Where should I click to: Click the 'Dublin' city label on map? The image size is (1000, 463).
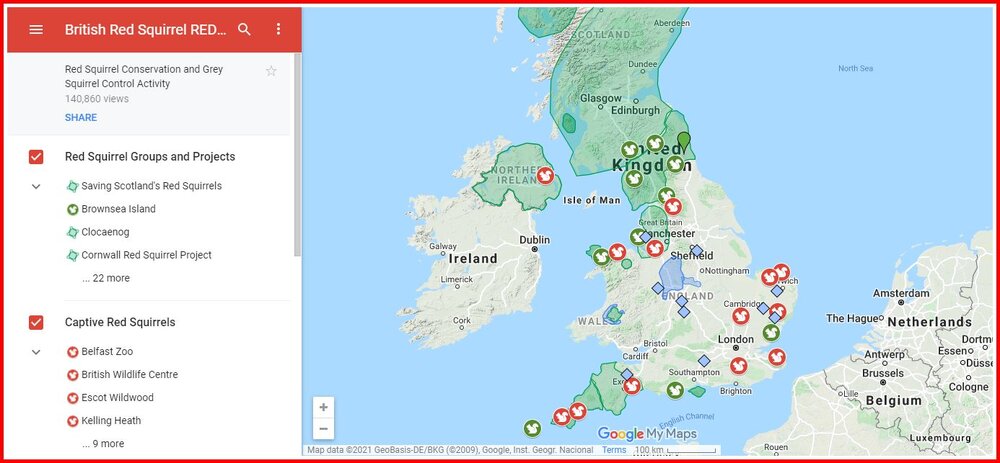tap(534, 240)
